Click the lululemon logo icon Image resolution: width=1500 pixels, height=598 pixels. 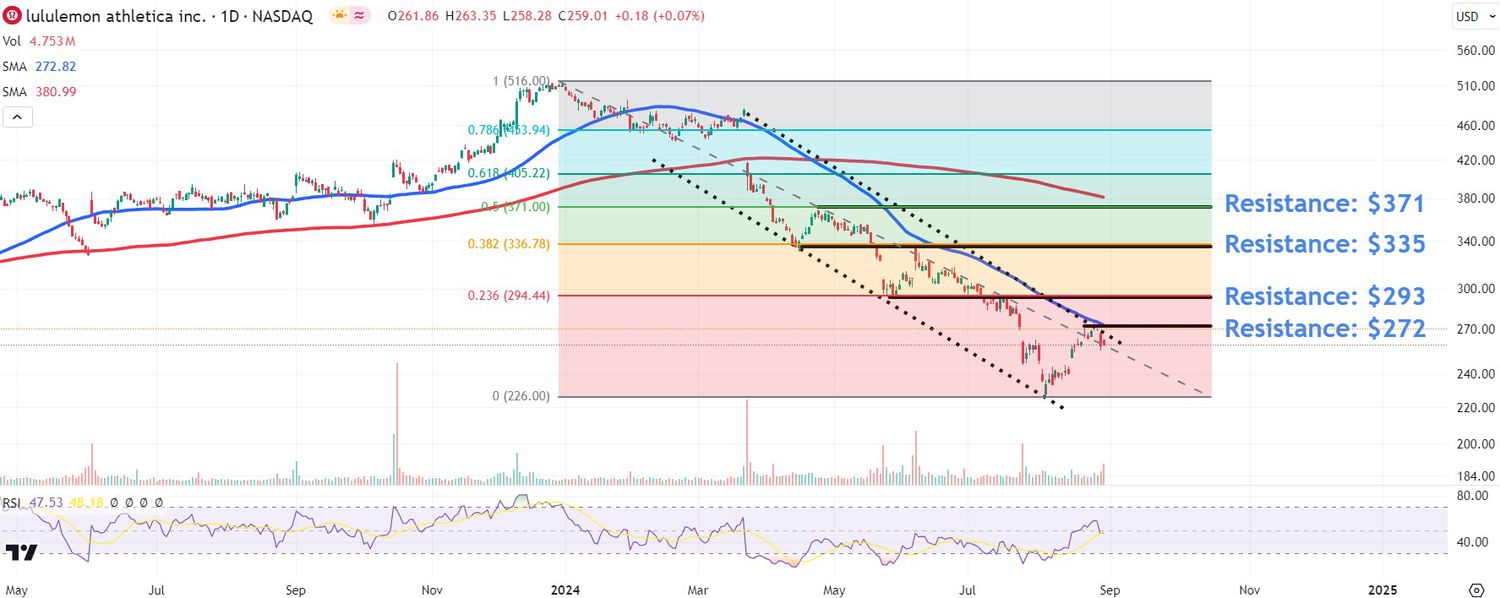pyautogui.click(x=13, y=16)
